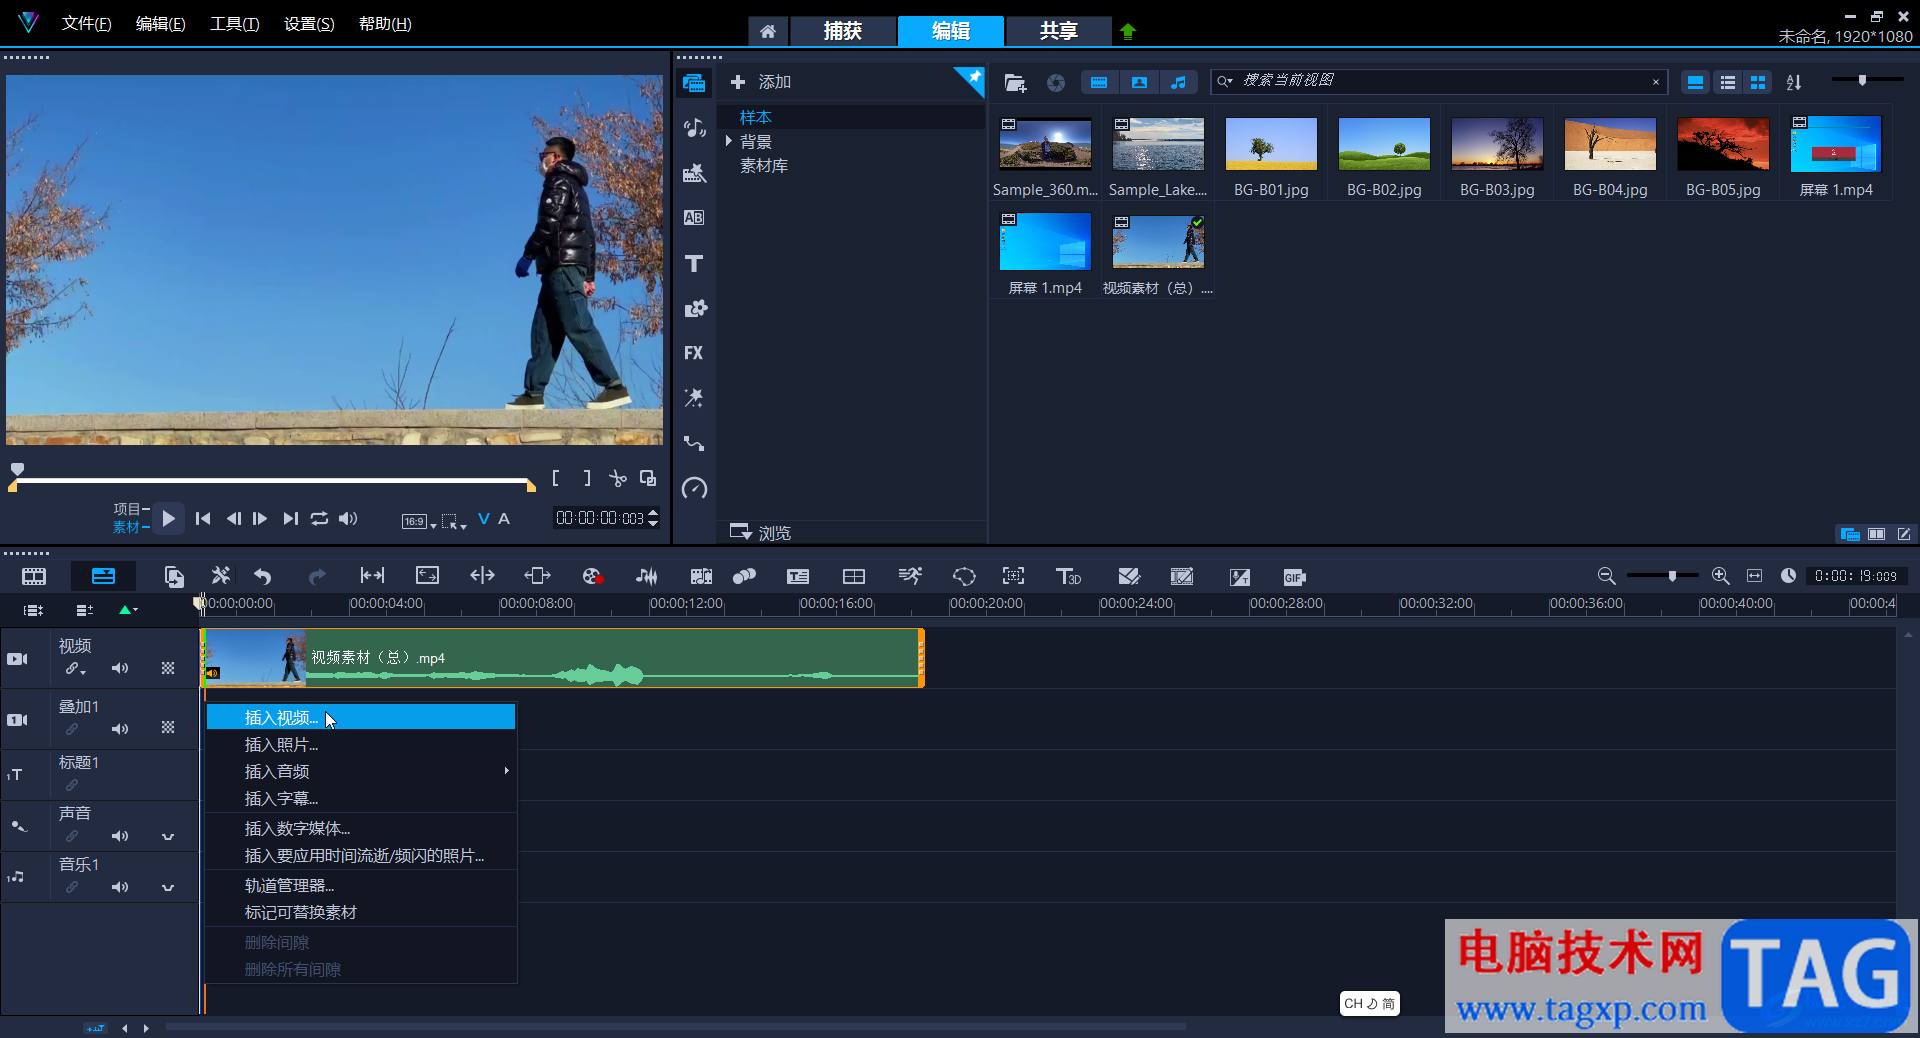The width and height of the screenshot is (1920, 1038).
Task: Click the preview scrubber bar
Action: 273,482
